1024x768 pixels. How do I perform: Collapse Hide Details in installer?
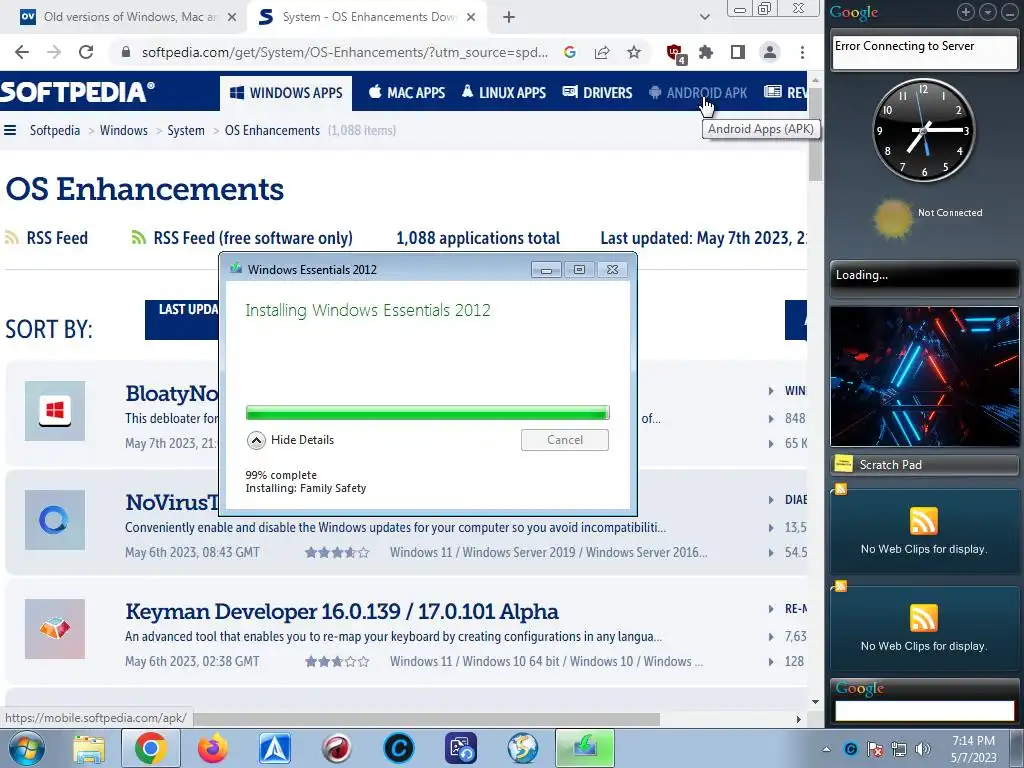click(291, 440)
